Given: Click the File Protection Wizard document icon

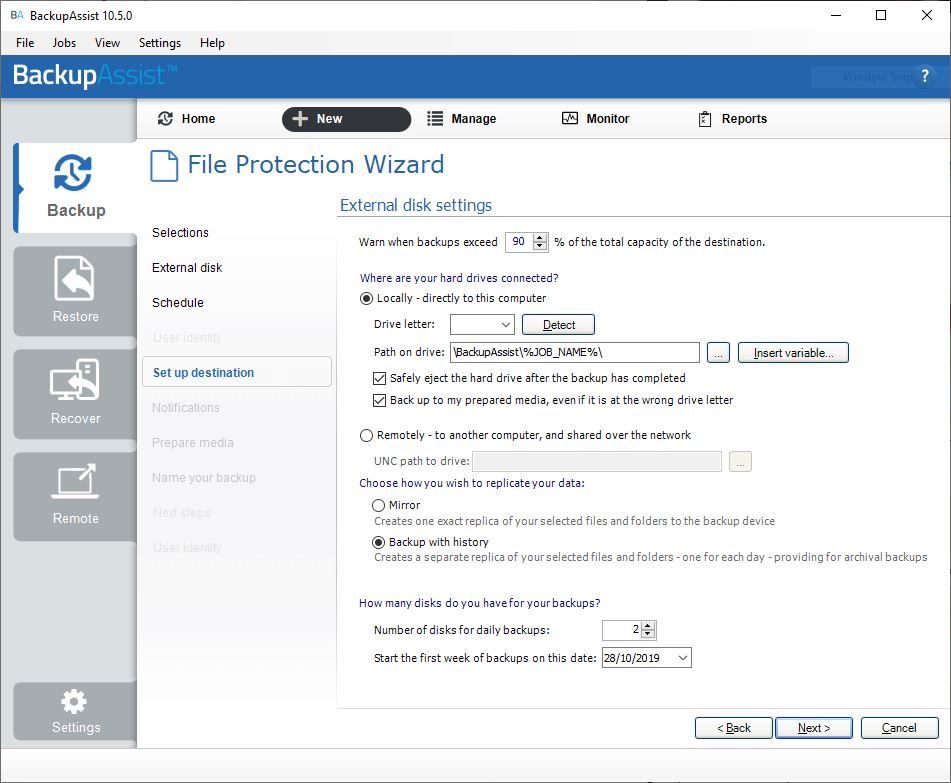Looking at the screenshot, I should [164, 166].
